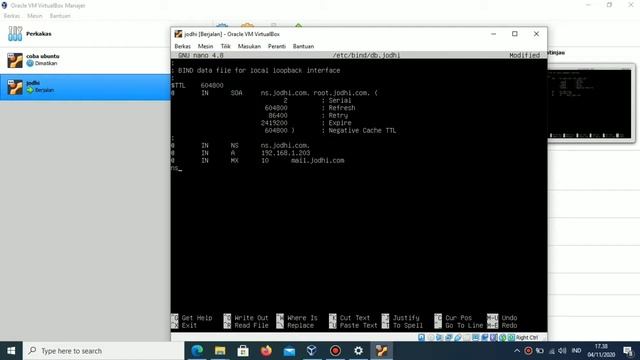
Task: Click shared folders icon in VM status bar
Action: click(467, 338)
